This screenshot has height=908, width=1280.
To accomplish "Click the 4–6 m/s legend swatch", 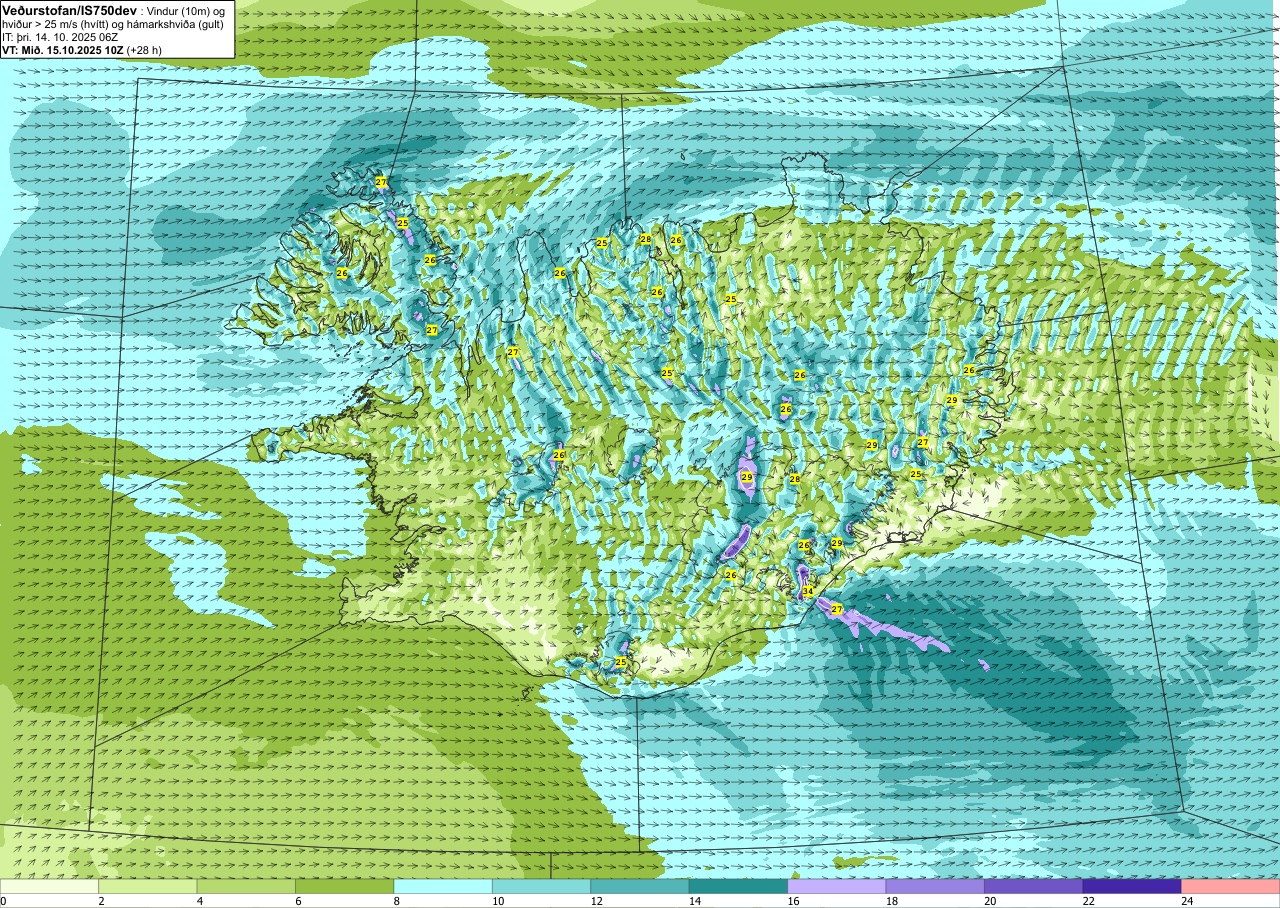I will 246,886.
